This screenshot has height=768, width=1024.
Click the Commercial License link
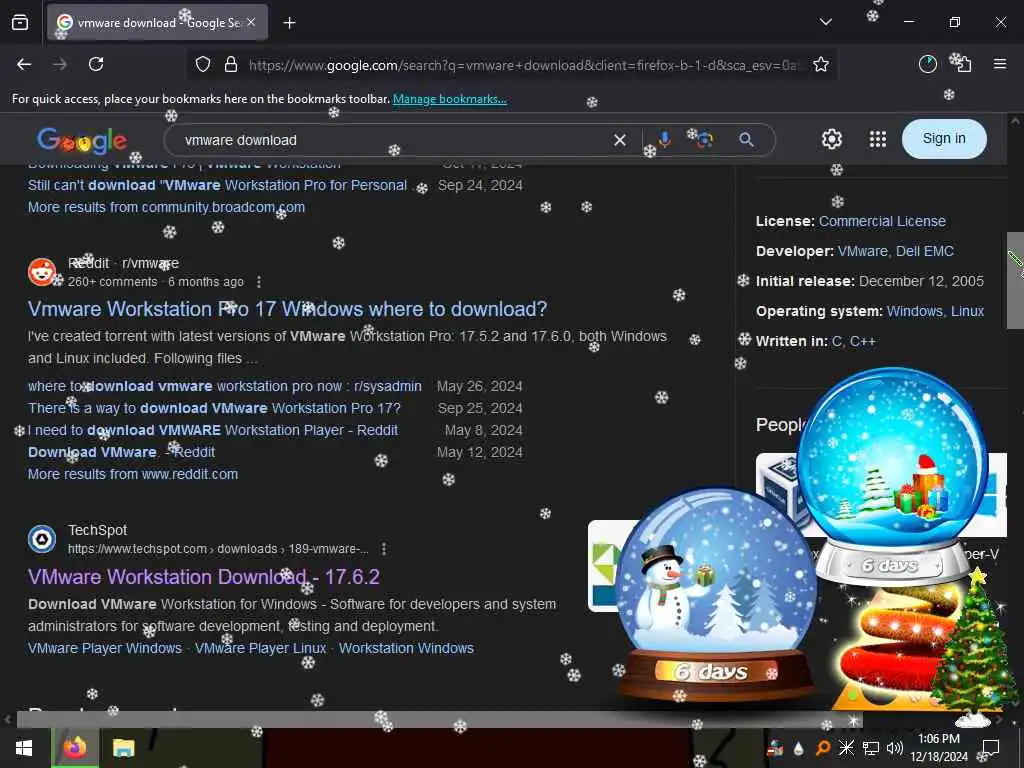(882, 221)
